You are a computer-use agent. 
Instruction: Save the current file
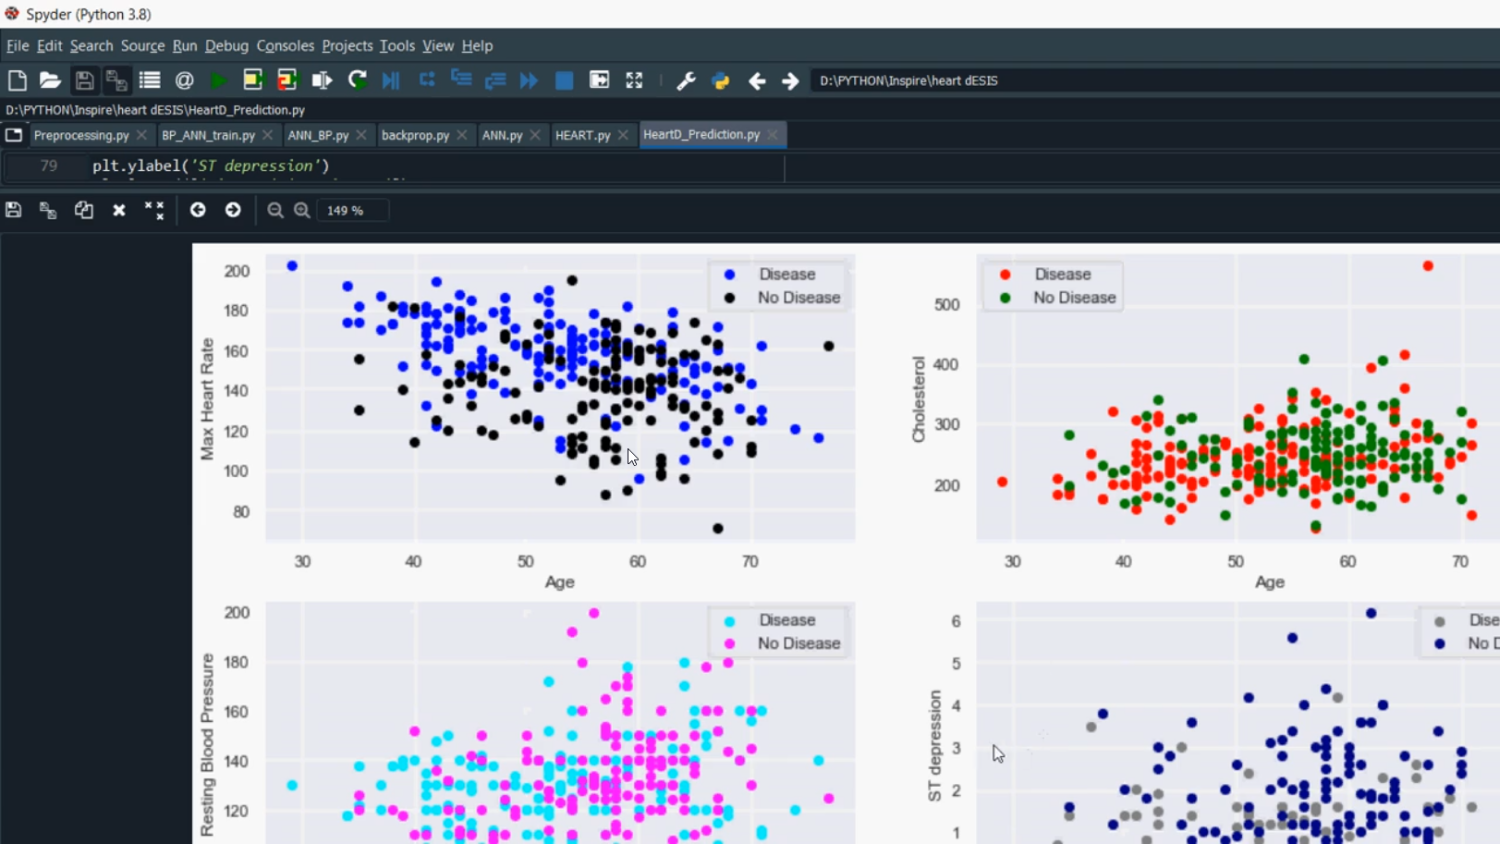point(84,81)
